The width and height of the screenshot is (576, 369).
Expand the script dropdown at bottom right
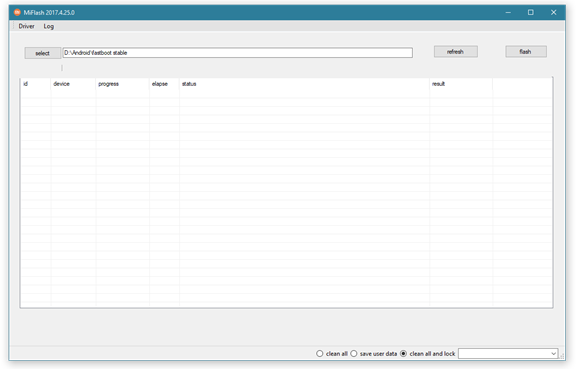(x=508, y=354)
